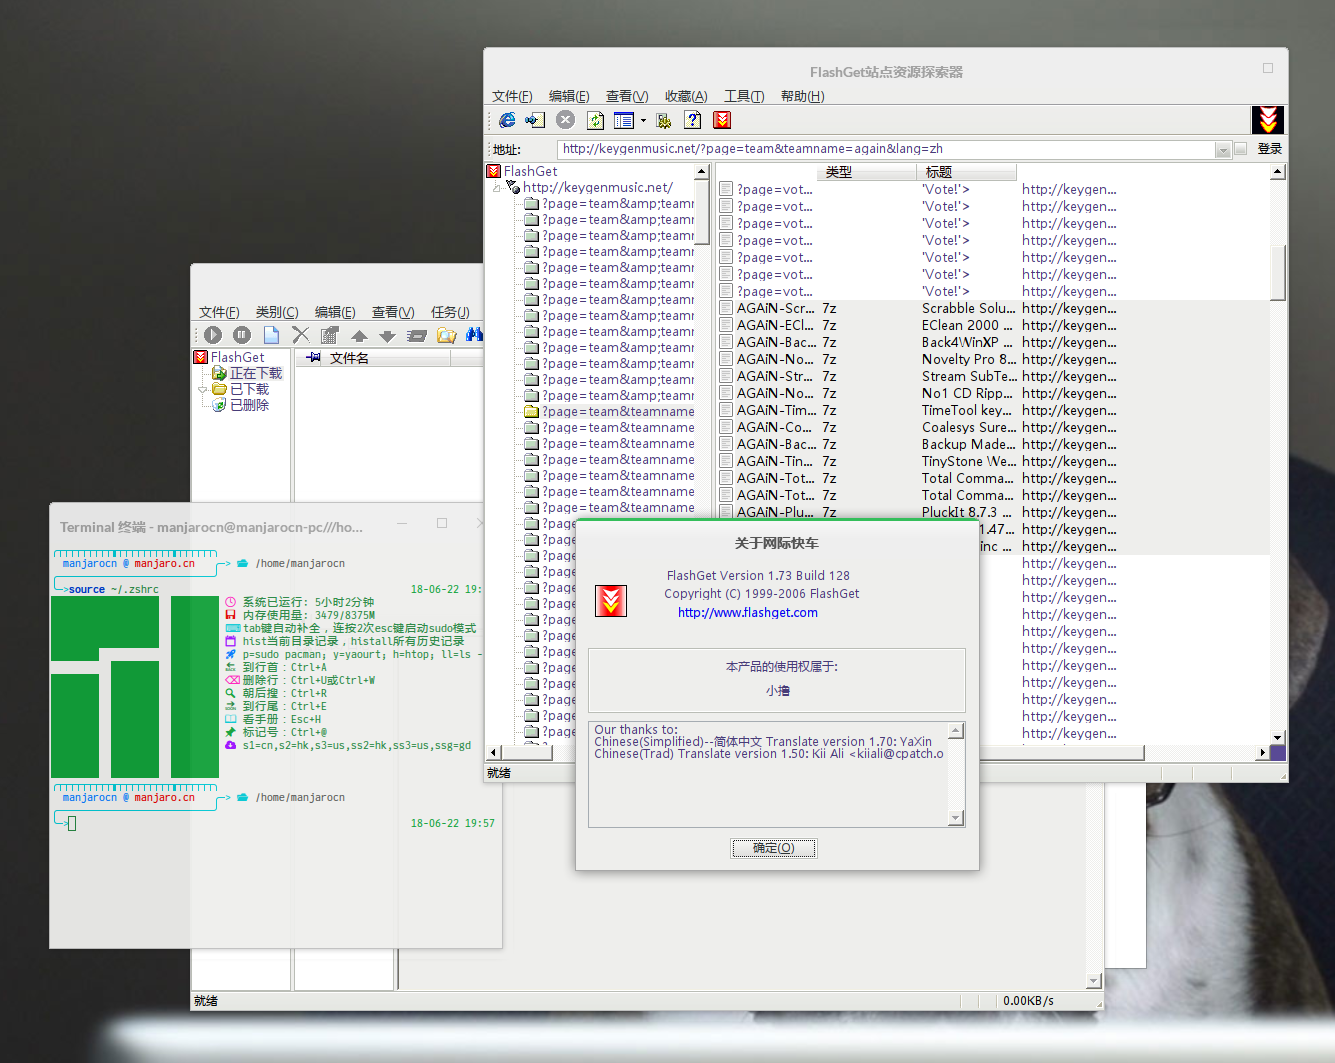1335x1063 pixels.
Task: Open 编辑(E) menu in Site Explorer
Action: click(569, 96)
